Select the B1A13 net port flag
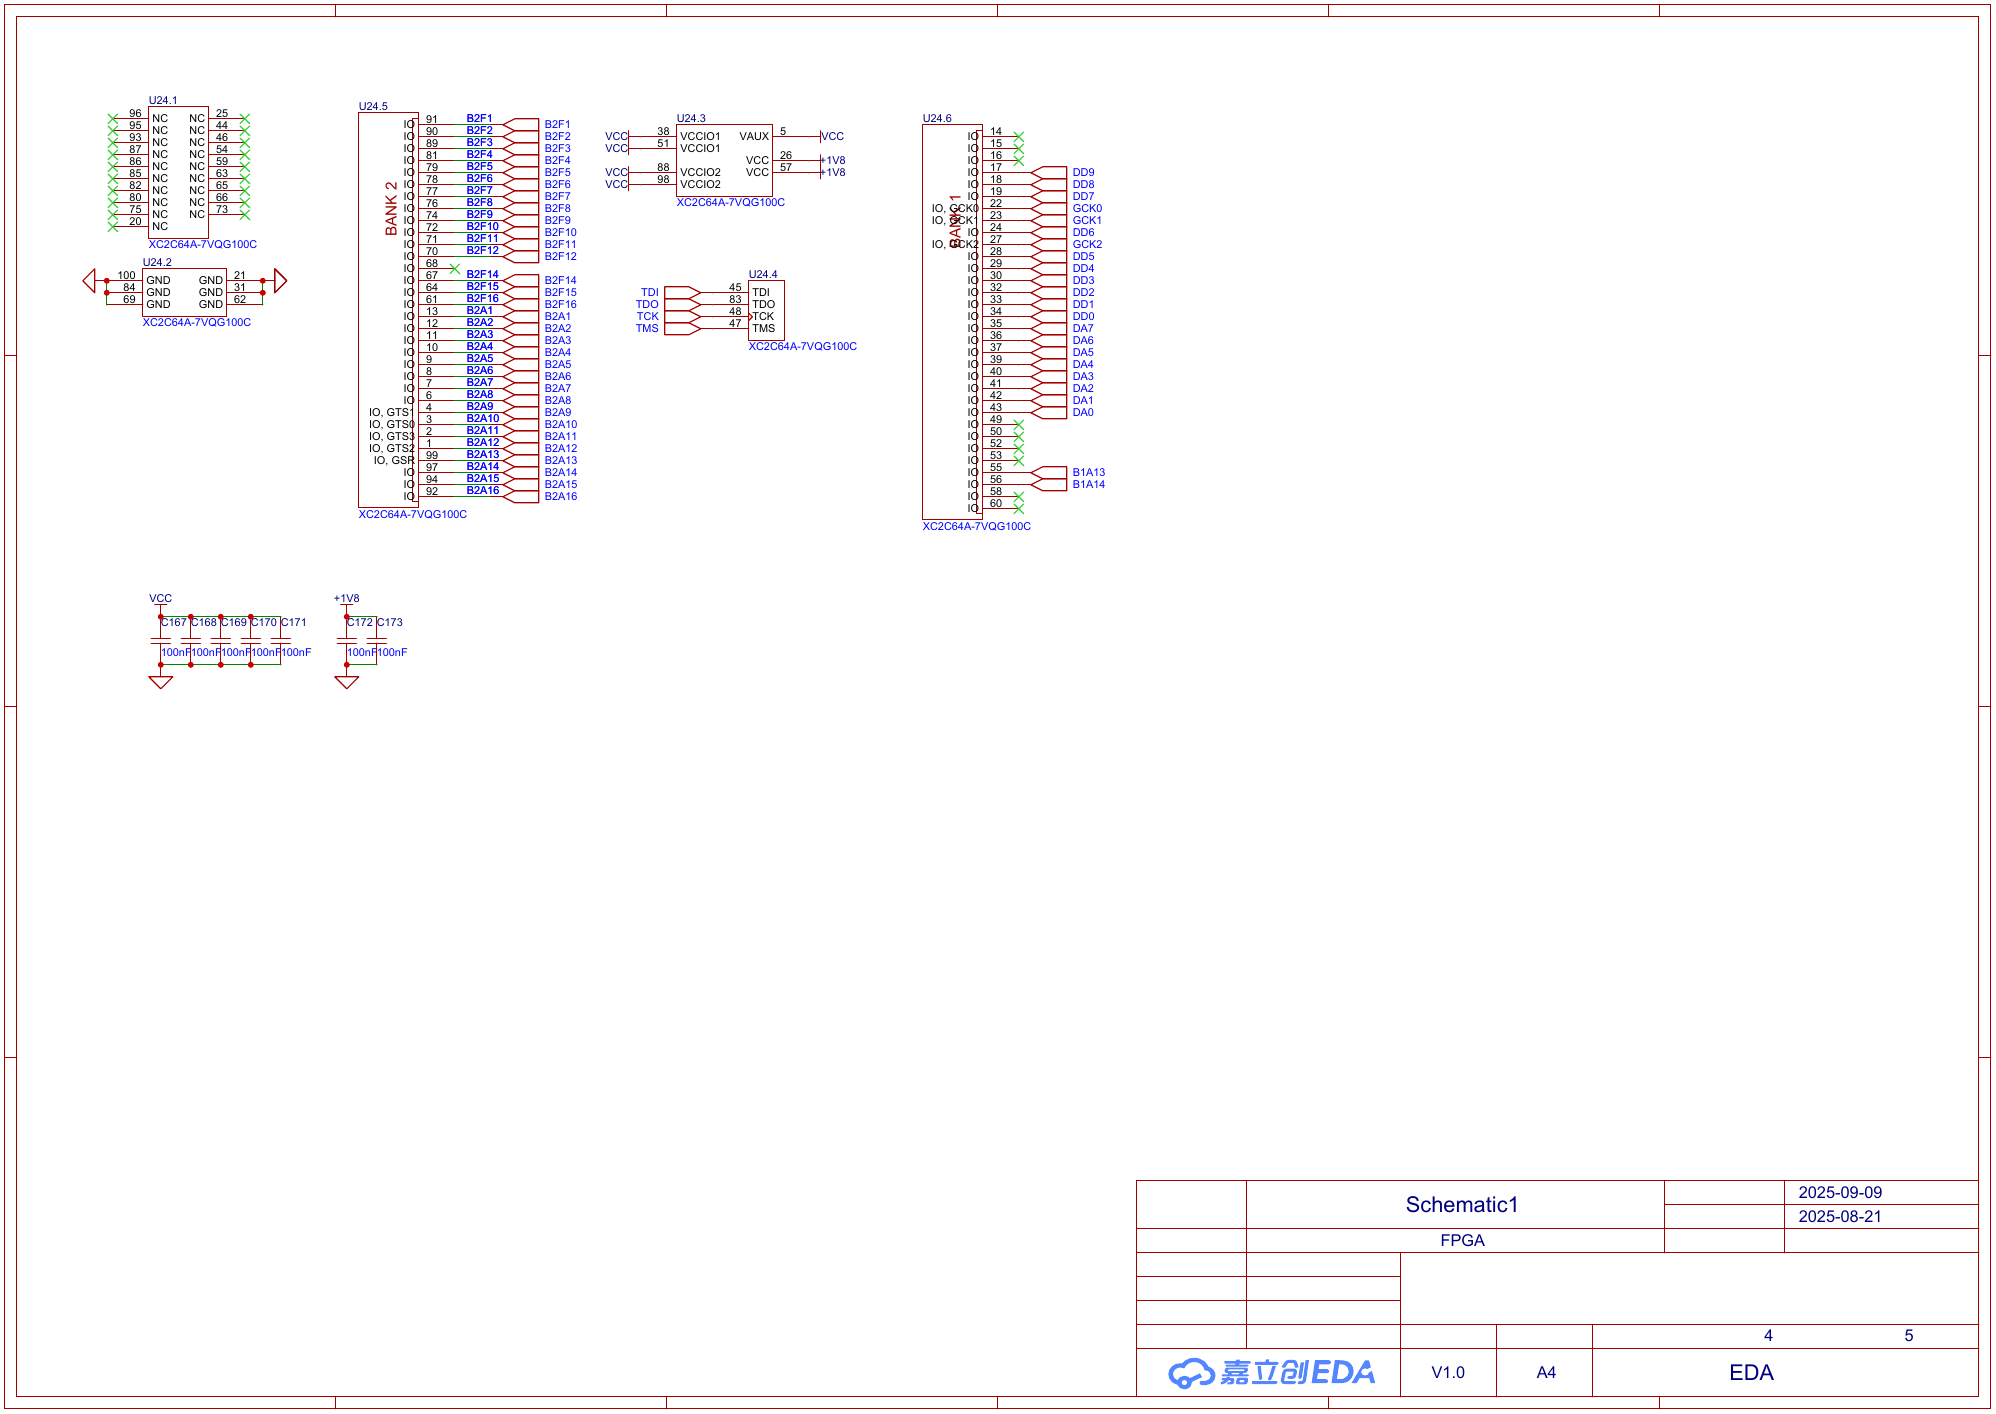This screenshot has height=1414, width=1996. click(1049, 473)
